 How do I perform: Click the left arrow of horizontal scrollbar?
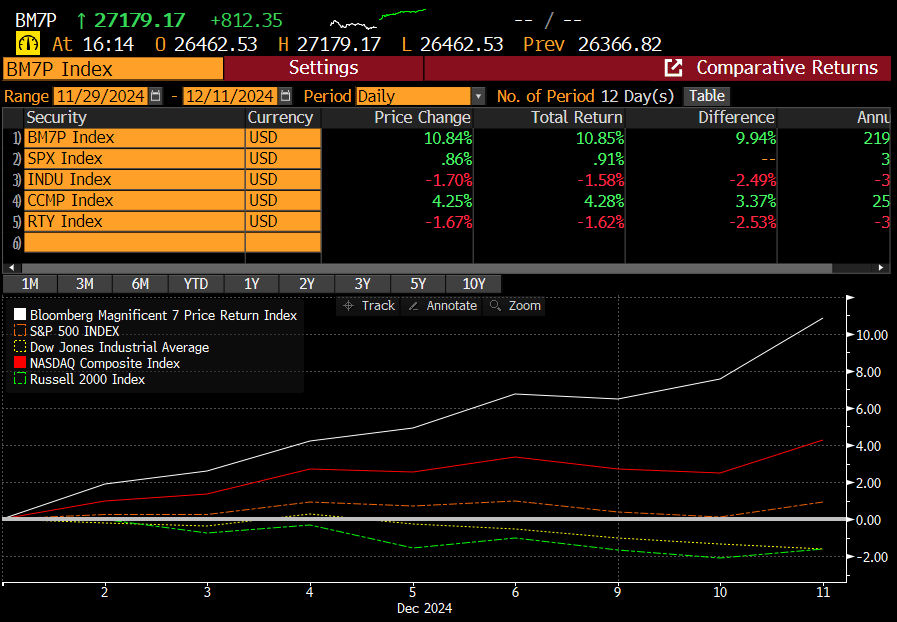[12, 268]
